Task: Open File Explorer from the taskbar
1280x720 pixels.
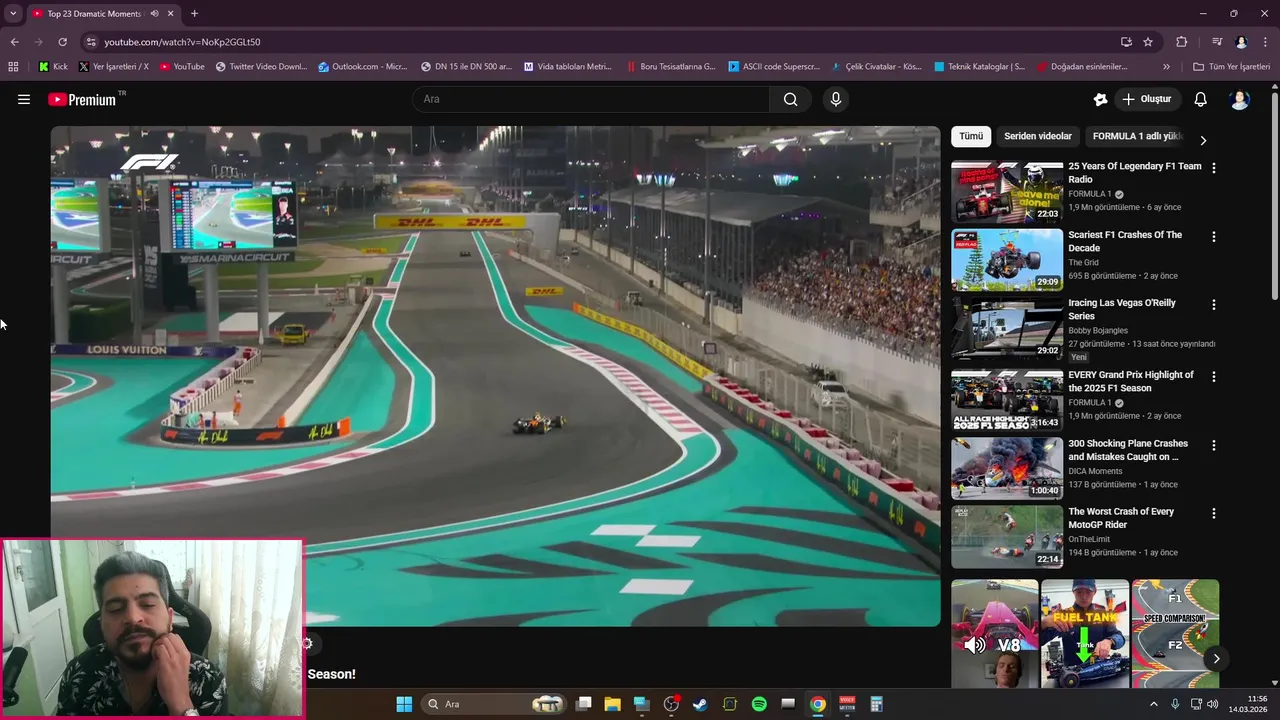Action: pyautogui.click(x=612, y=704)
